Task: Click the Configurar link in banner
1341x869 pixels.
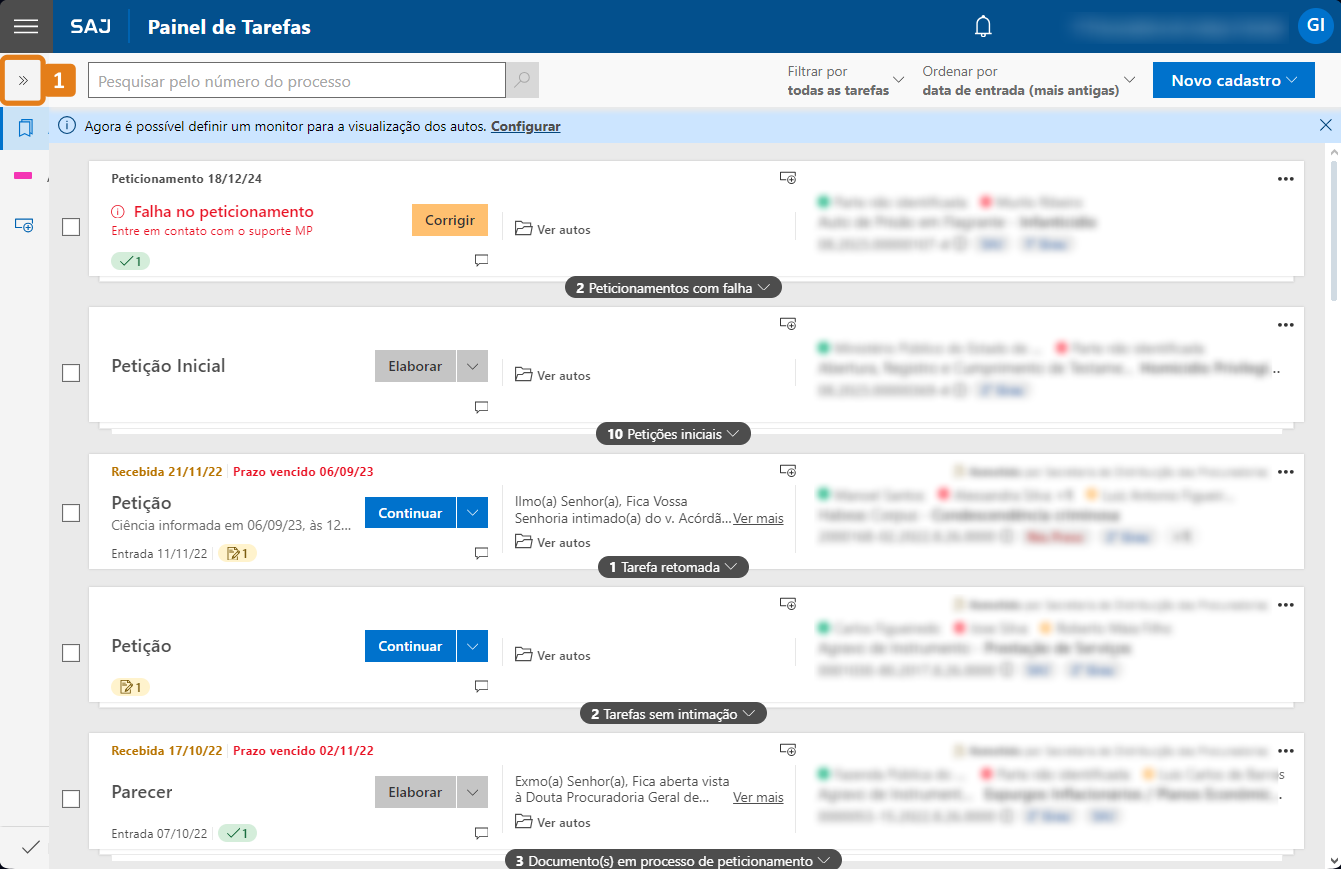Action: click(x=525, y=127)
